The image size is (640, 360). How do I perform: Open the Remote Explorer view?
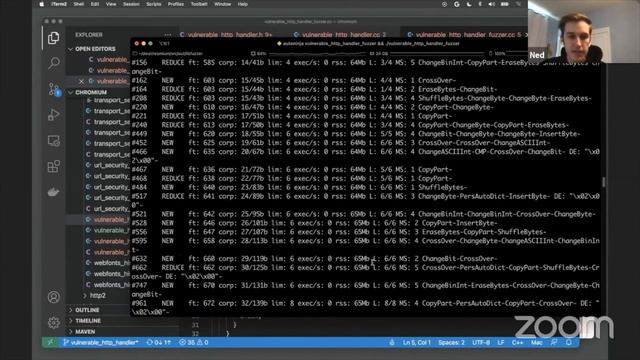(53, 141)
